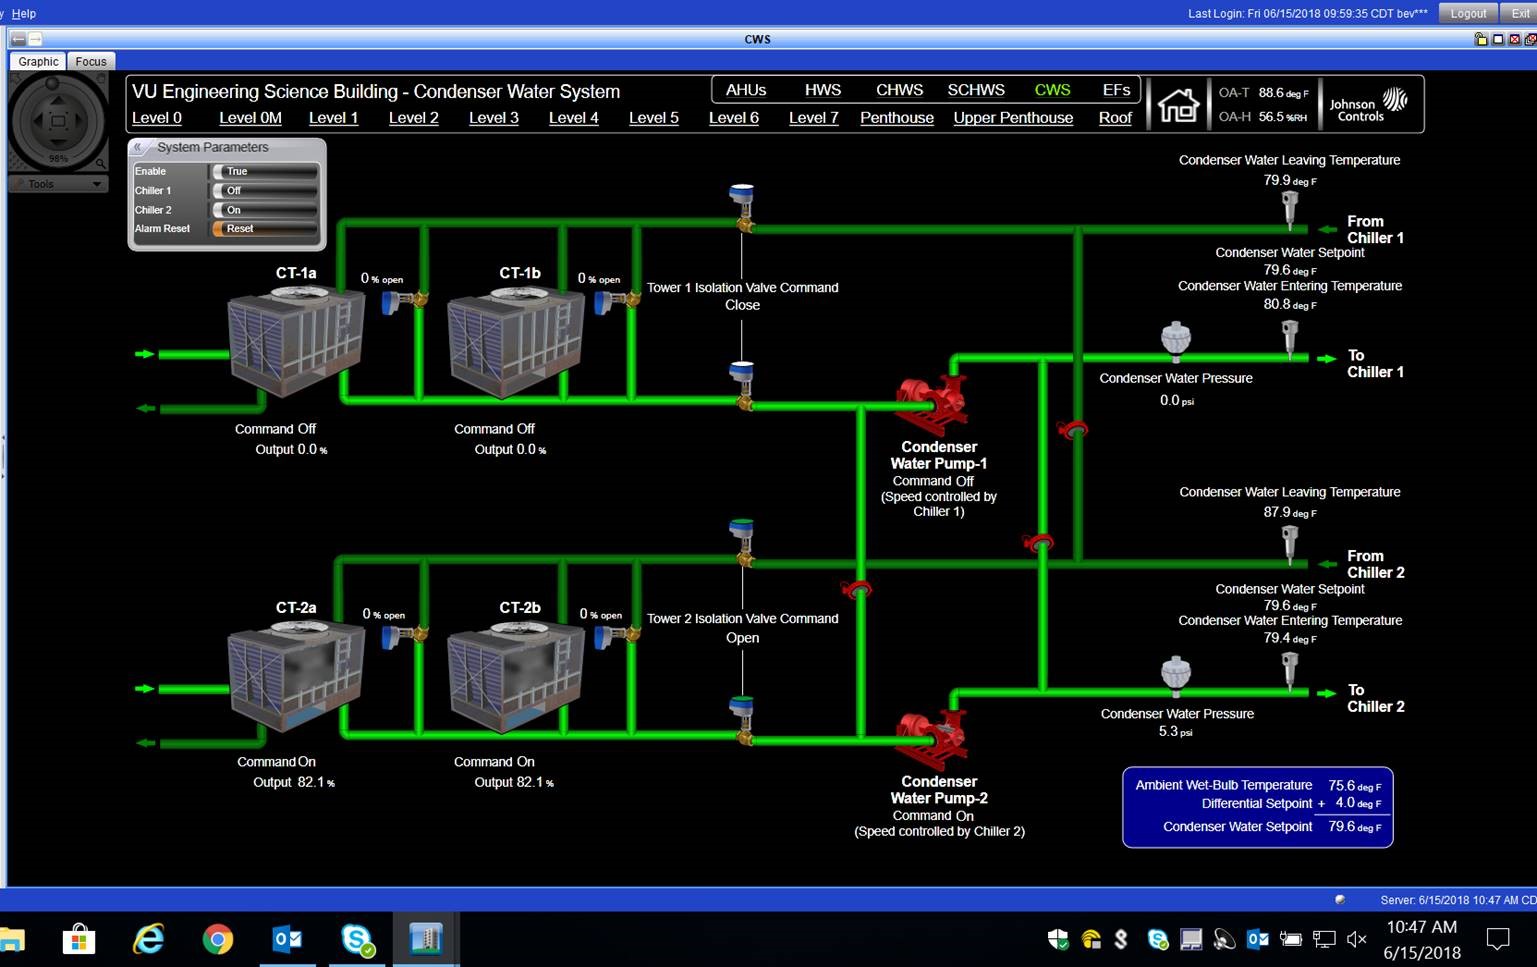The width and height of the screenshot is (1537, 967).
Task: Go to Upper Penthouse link
Action: [x=1013, y=118]
